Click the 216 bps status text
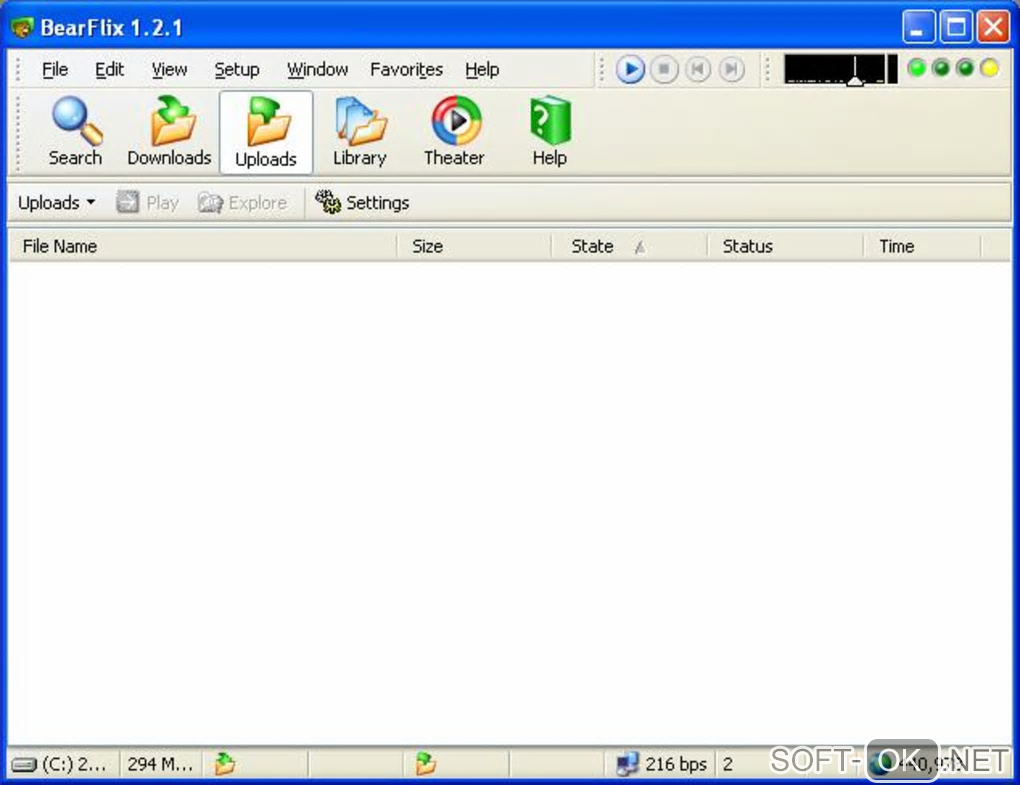 tap(676, 764)
